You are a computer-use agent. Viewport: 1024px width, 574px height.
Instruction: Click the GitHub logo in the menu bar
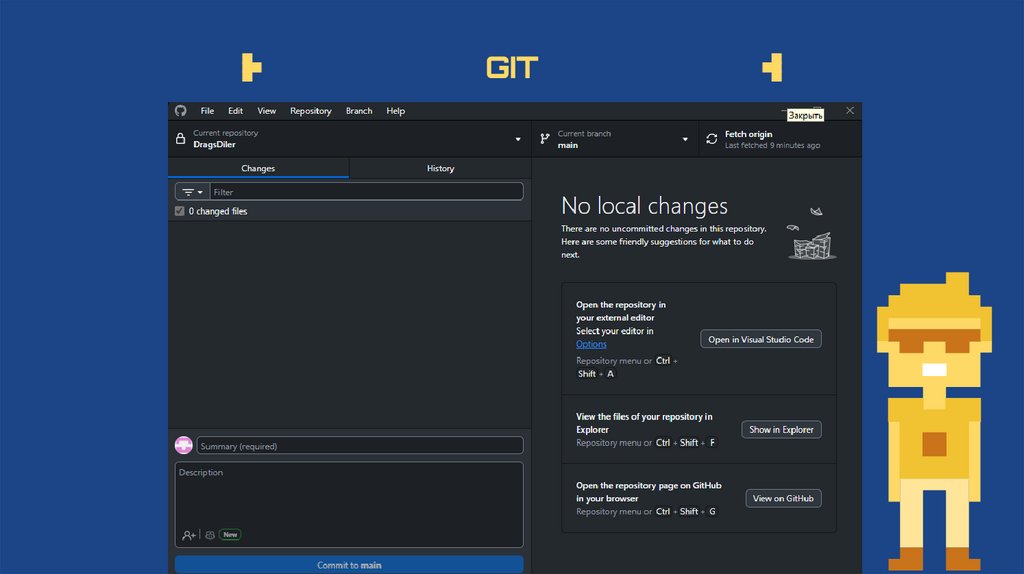[181, 111]
